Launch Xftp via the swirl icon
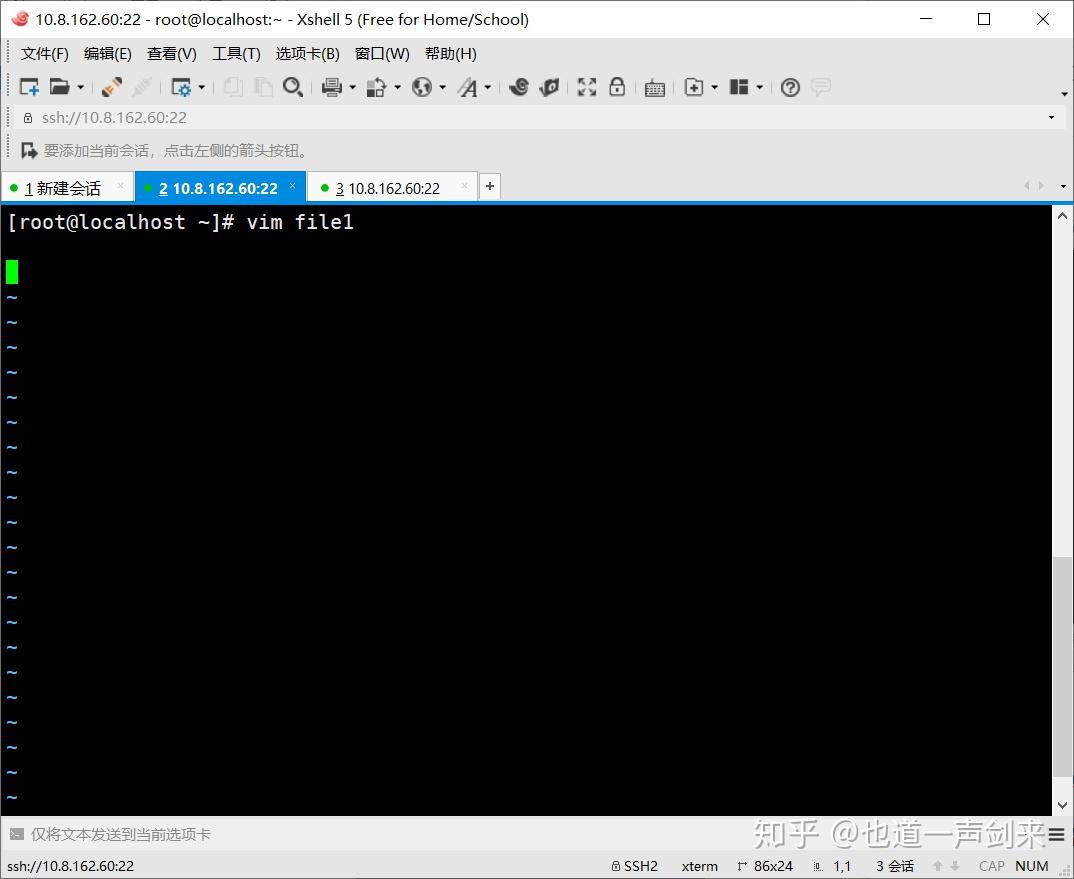This screenshot has width=1074, height=879. pyautogui.click(x=519, y=87)
